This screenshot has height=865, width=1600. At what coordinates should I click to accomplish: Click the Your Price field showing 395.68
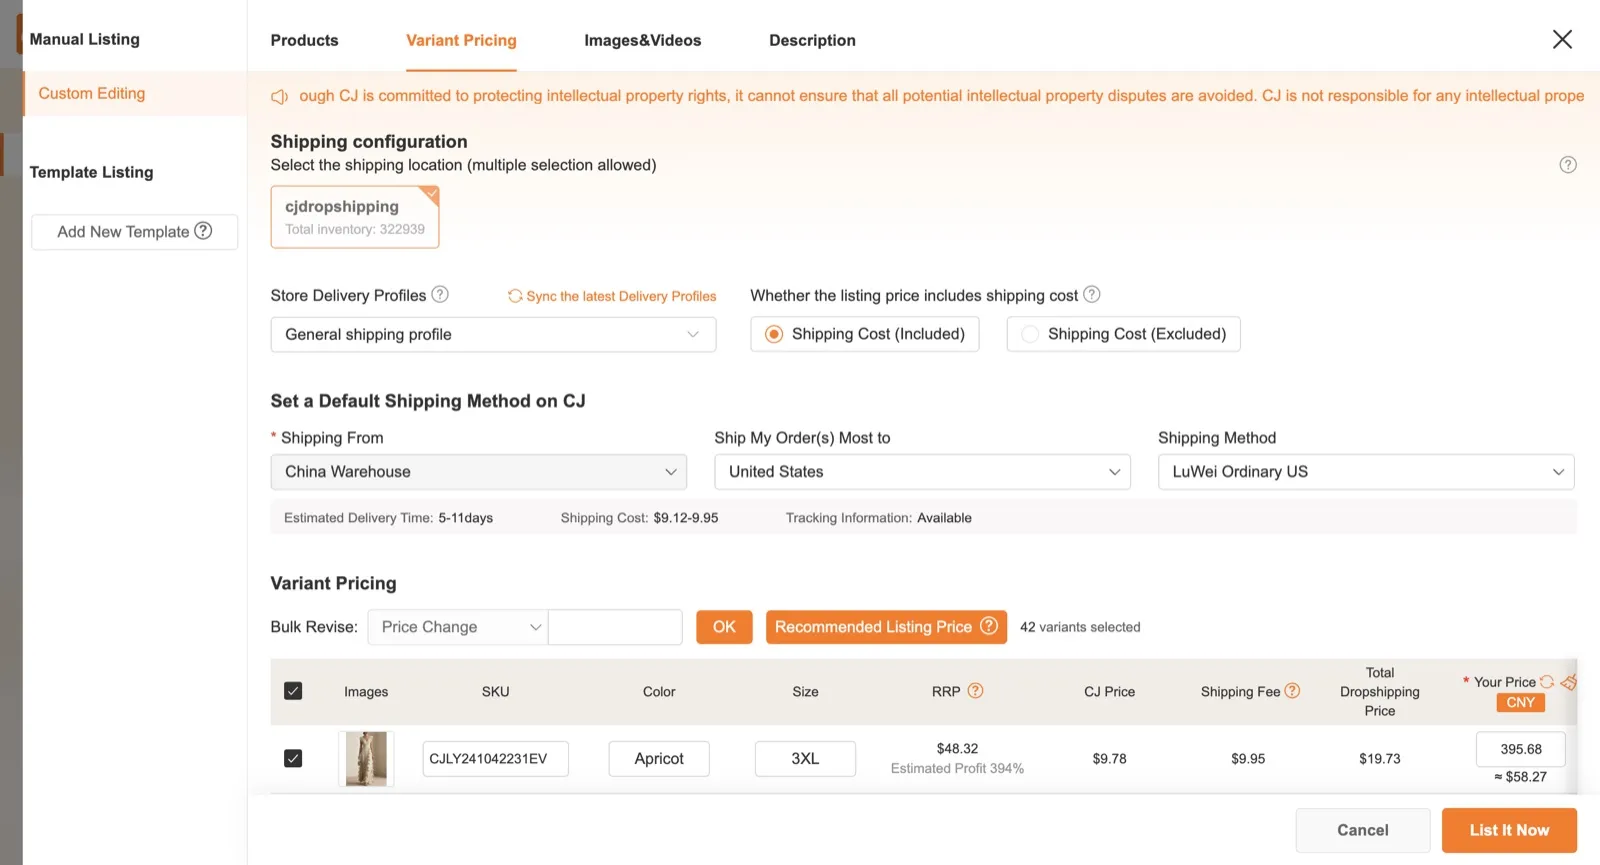(1520, 749)
